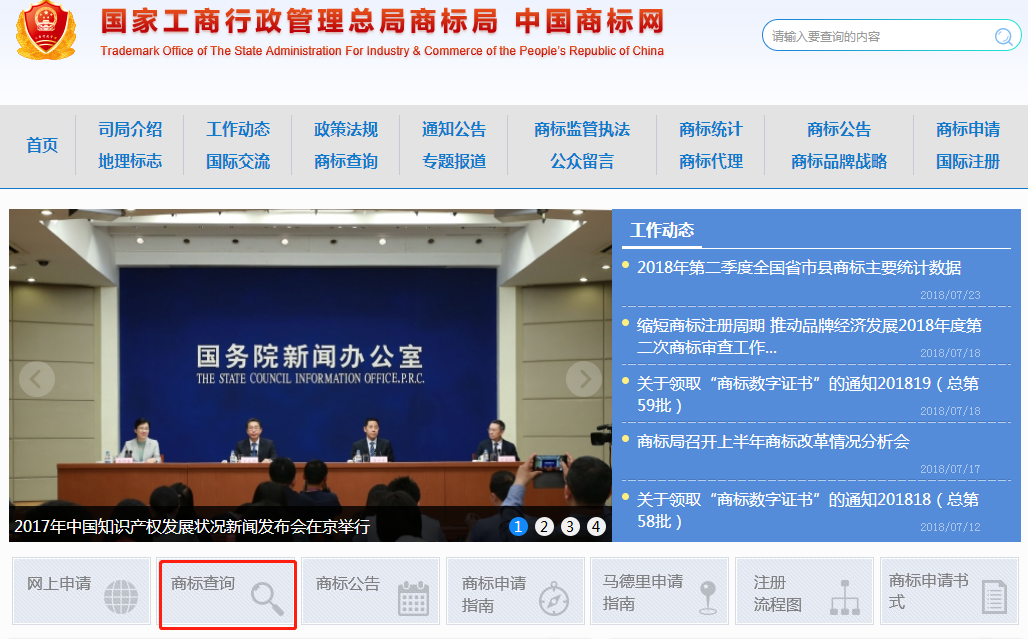
Task: Click the map pin icon for 马德里申请指南
Action: pos(708,596)
